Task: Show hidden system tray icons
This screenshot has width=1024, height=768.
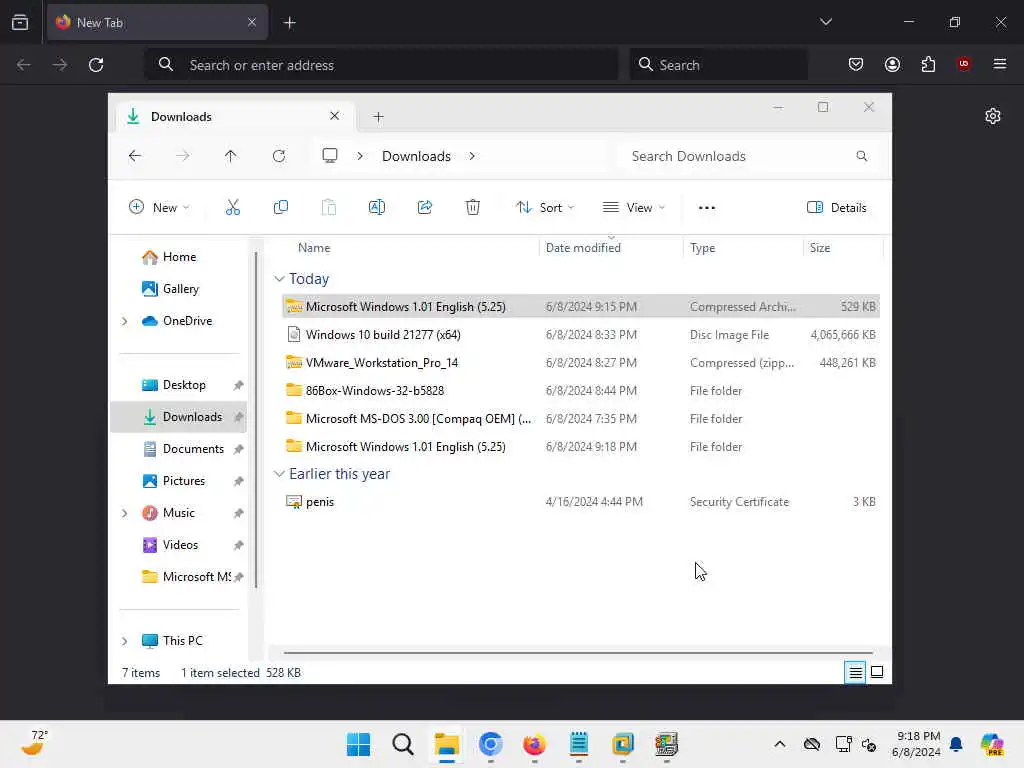Action: (x=780, y=744)
